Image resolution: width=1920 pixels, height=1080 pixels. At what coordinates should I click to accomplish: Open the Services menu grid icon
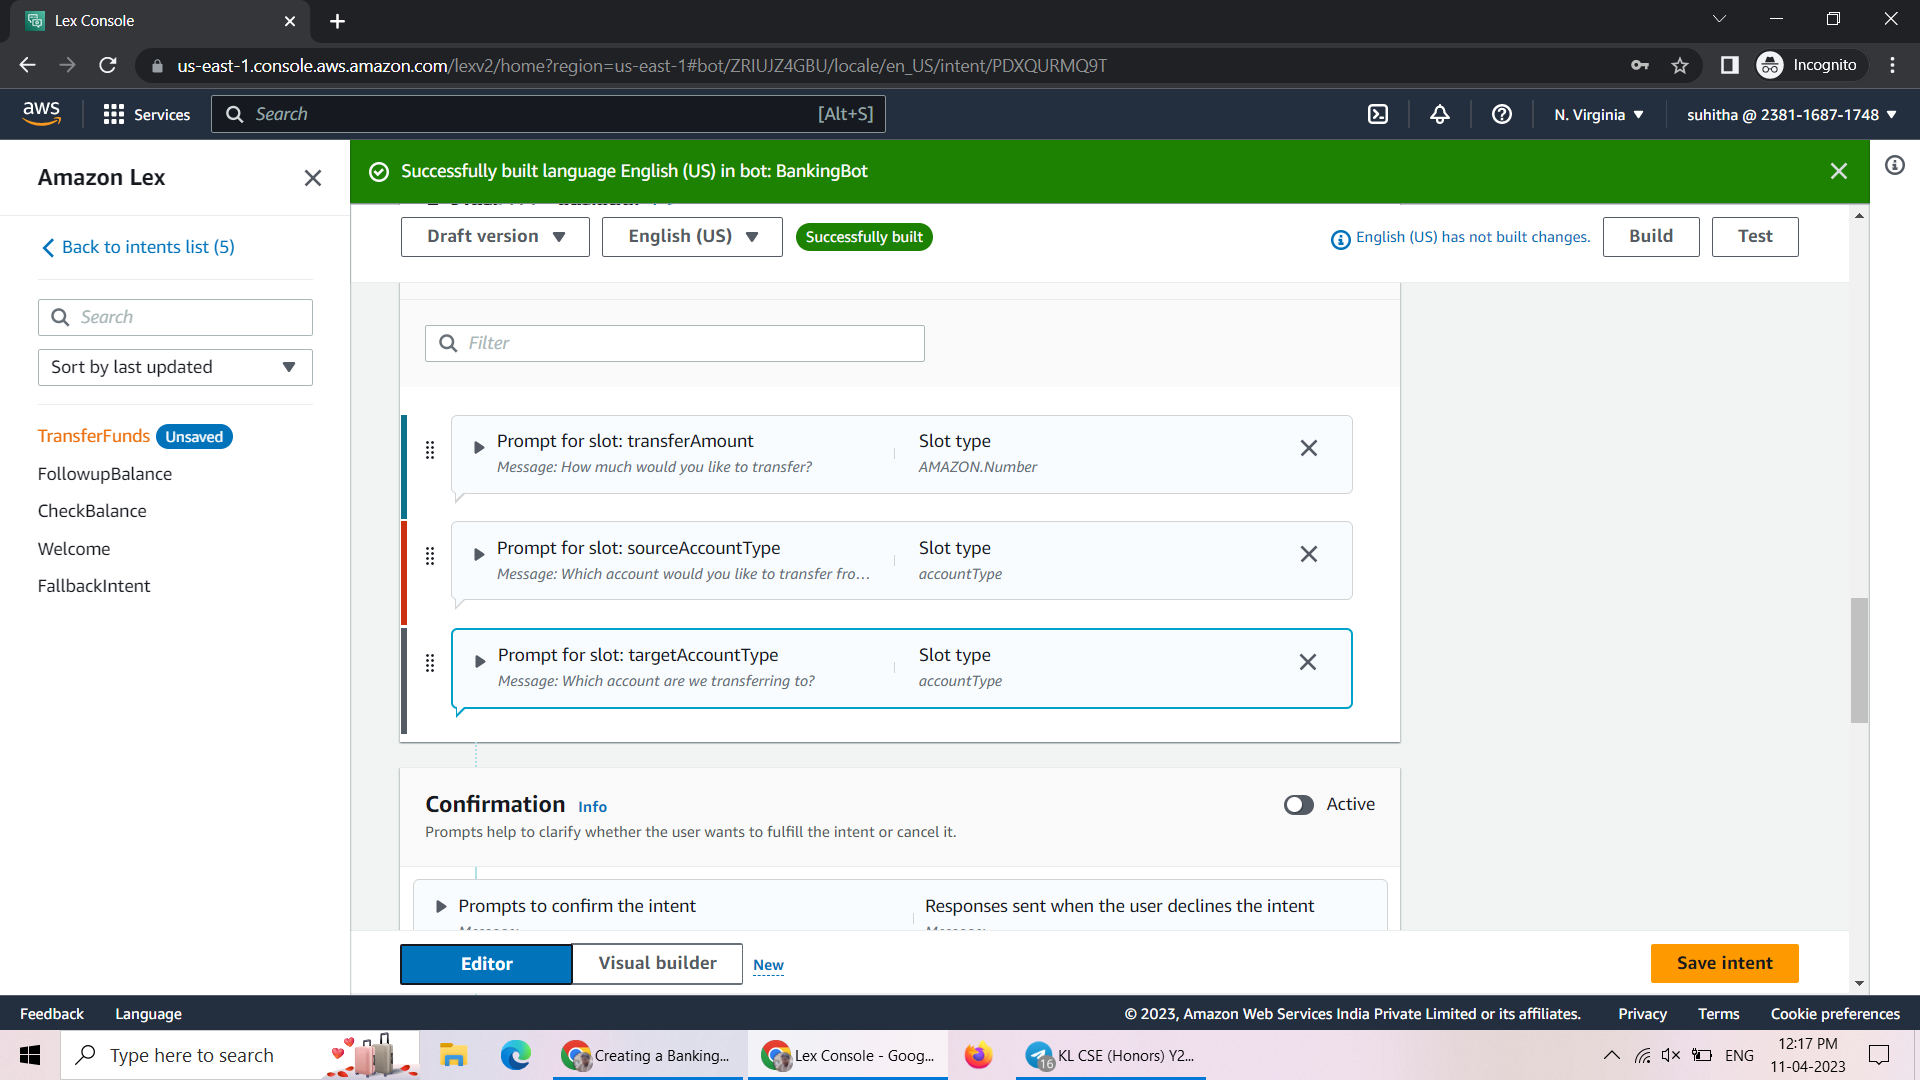[x=114, y=114]
